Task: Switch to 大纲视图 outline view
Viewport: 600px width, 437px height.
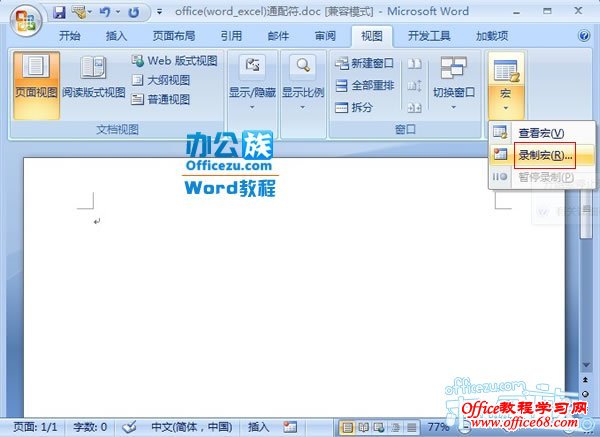Action: (x=161, y=80)
